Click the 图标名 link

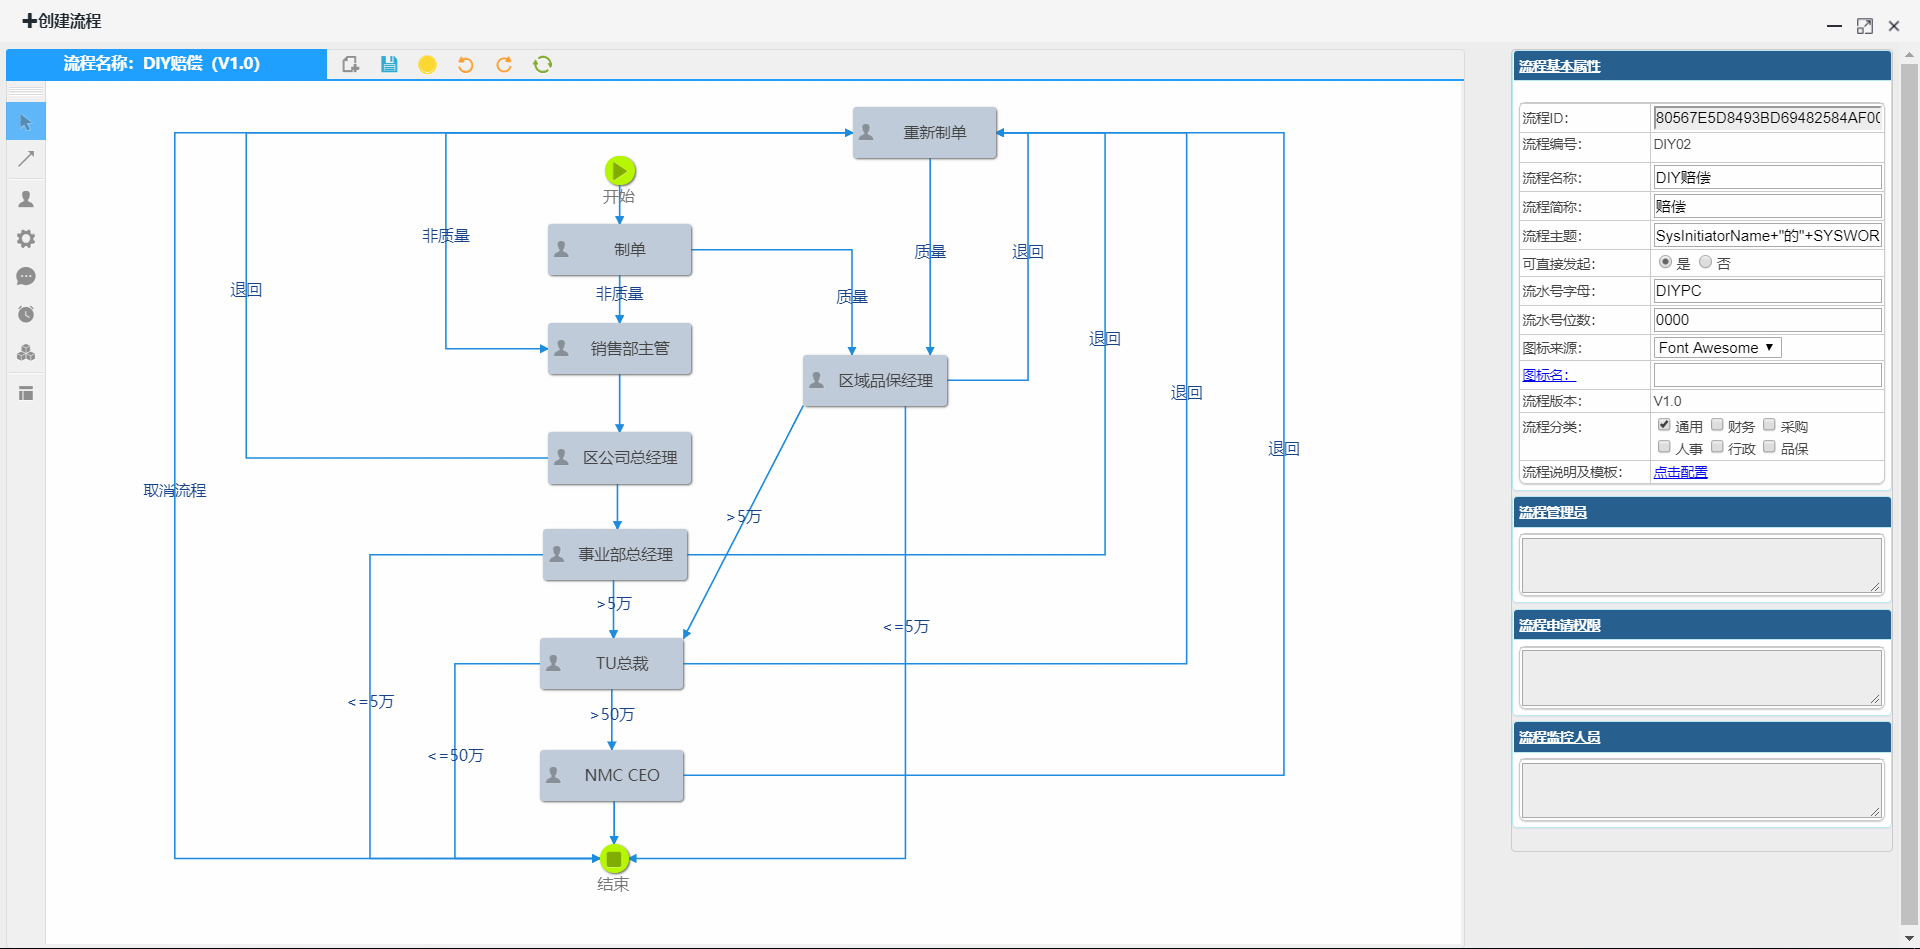point(1547,376)
